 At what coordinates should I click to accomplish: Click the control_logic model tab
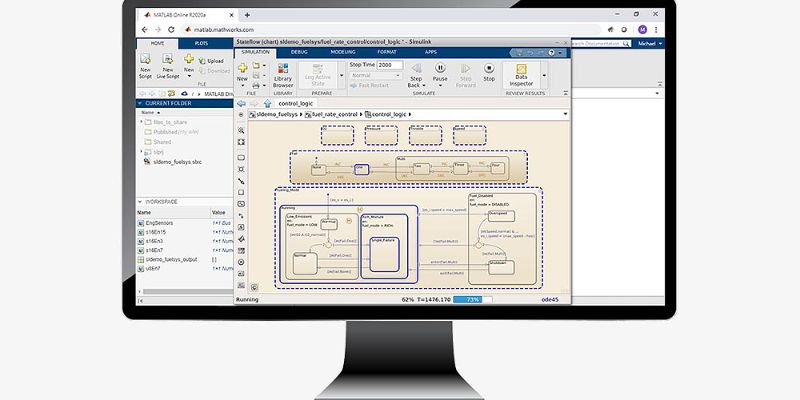[x=295, y=104]
